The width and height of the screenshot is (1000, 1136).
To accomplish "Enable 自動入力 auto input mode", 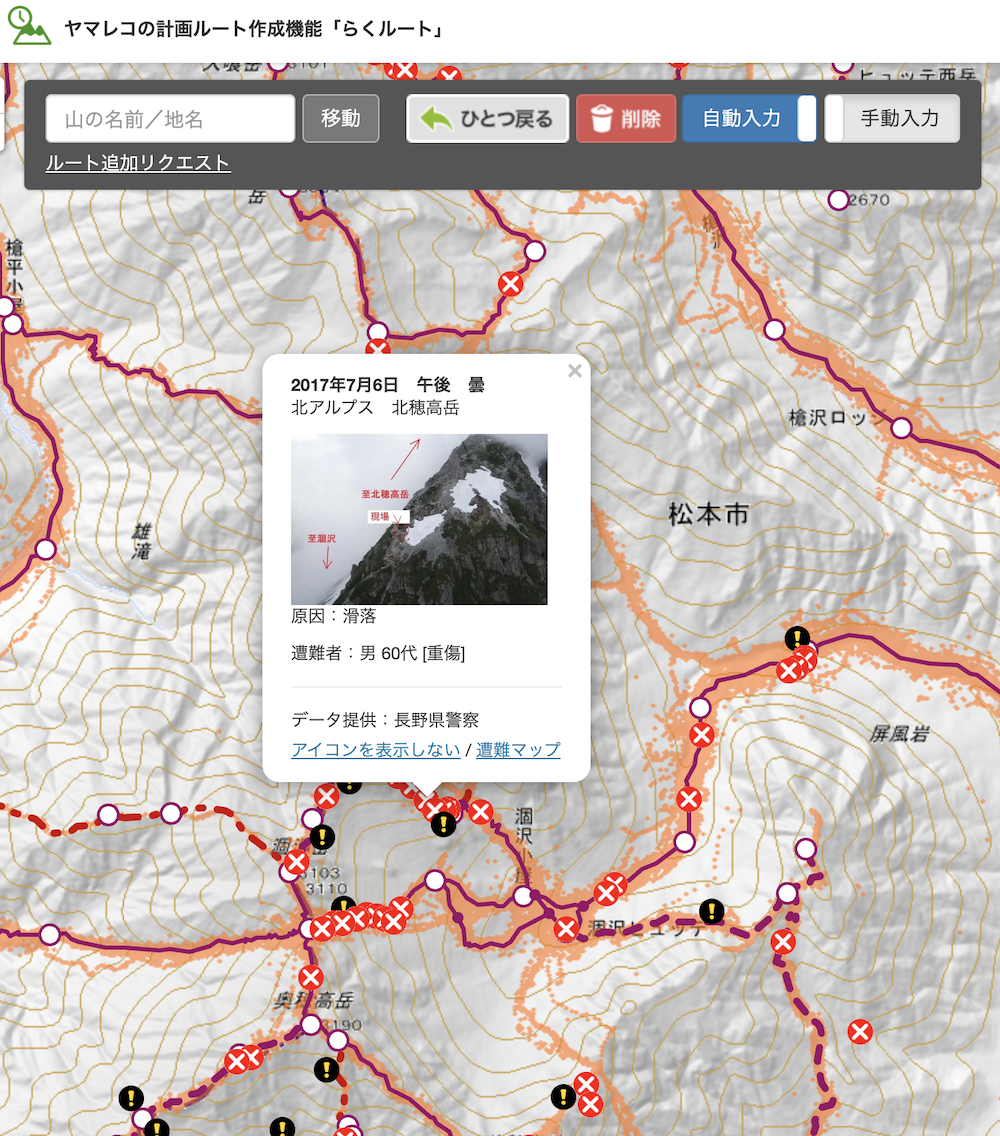I will coord(749,118).
